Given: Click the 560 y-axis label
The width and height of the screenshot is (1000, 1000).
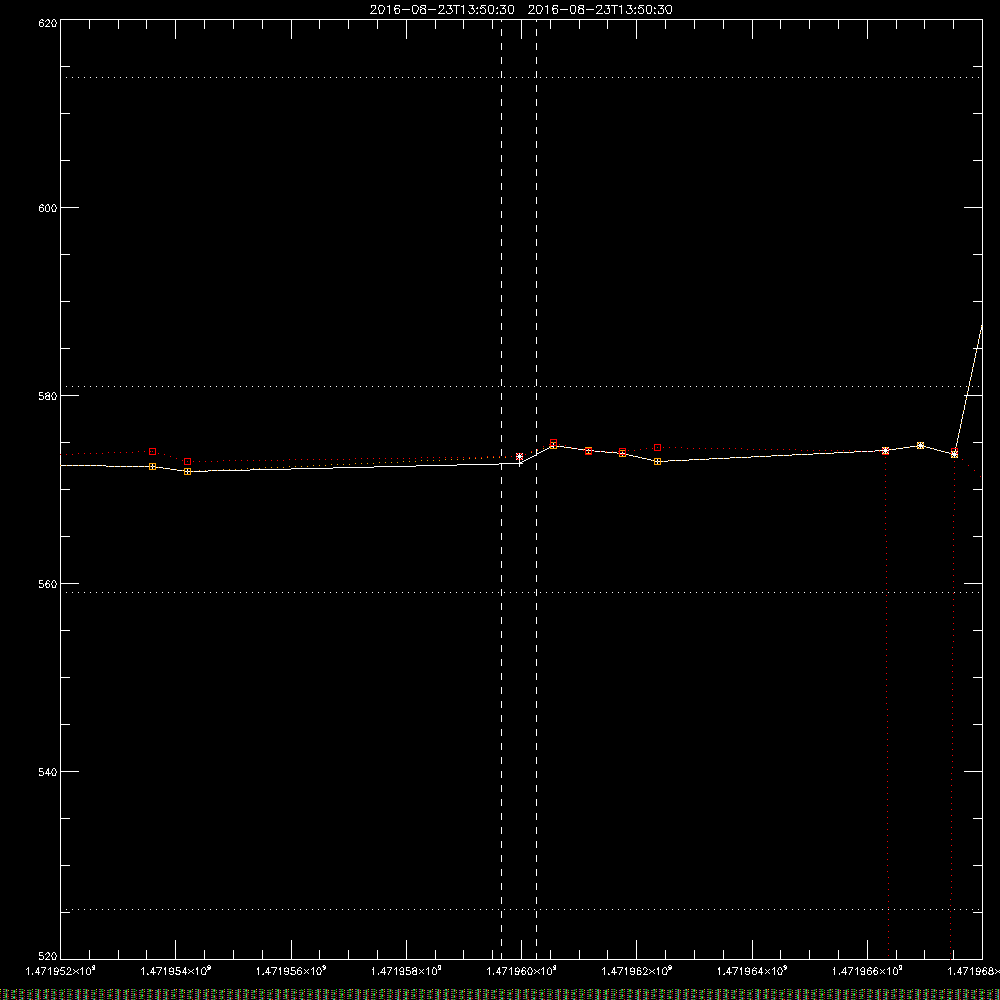Looking at the screenshot, I should 48,584.
